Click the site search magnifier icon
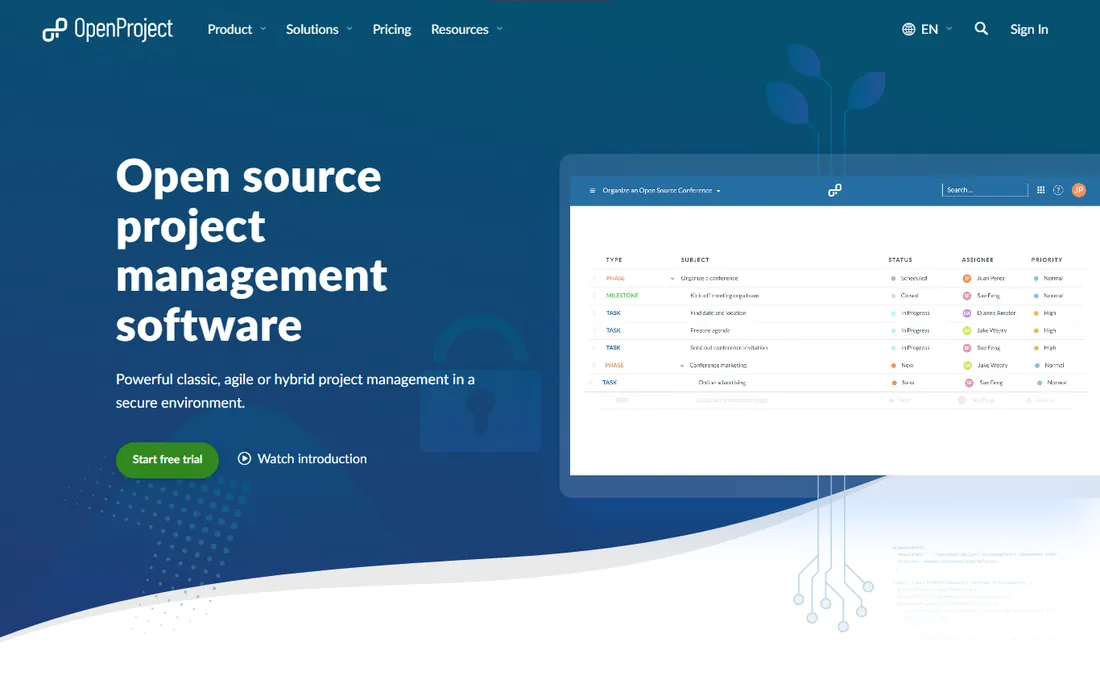 pyautogui.click(x=981, y=29)
